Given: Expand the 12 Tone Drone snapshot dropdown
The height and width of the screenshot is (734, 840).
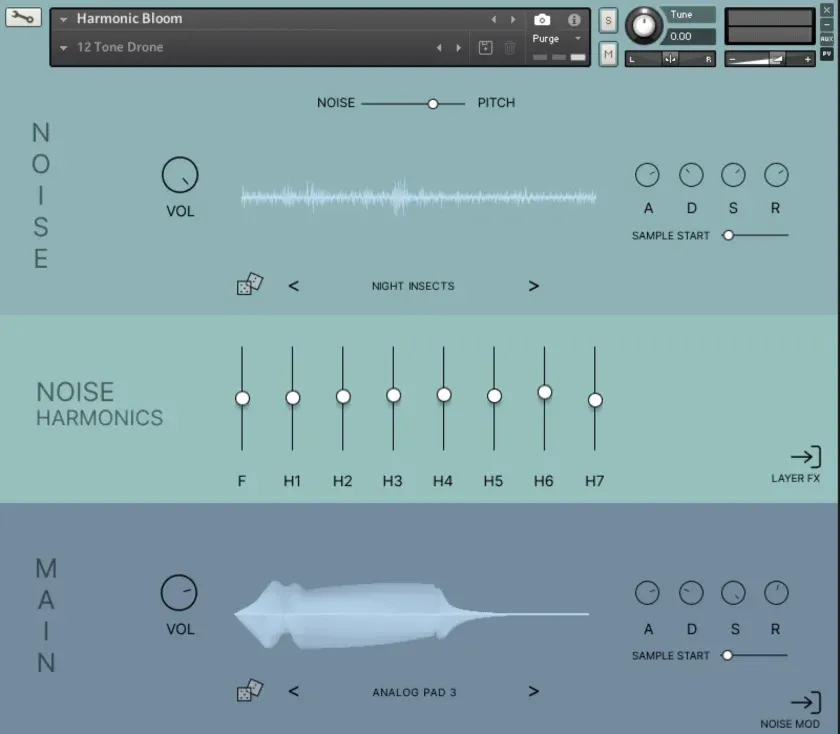Looking at the screenshot, I should [x=64, y=47].
